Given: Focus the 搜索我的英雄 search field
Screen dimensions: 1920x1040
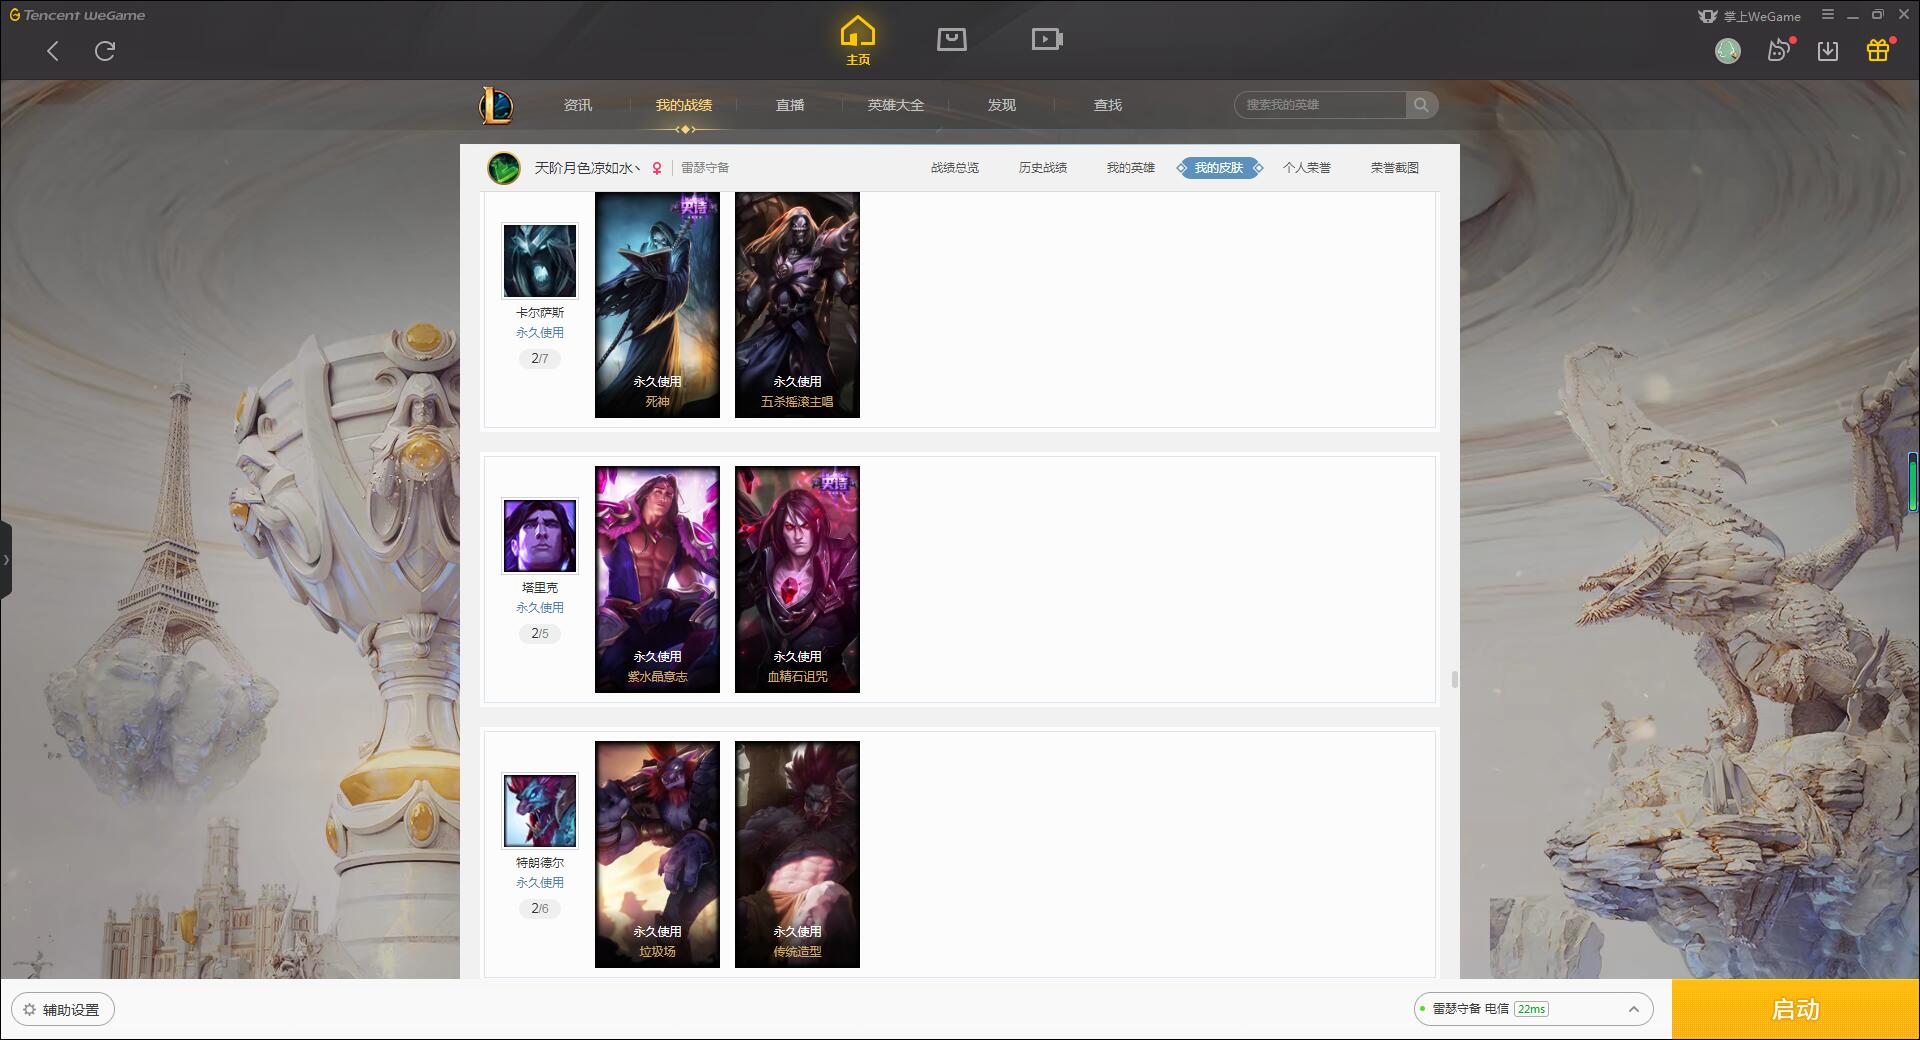Looking at the screenshot, I should click(x=1320, y=105).
